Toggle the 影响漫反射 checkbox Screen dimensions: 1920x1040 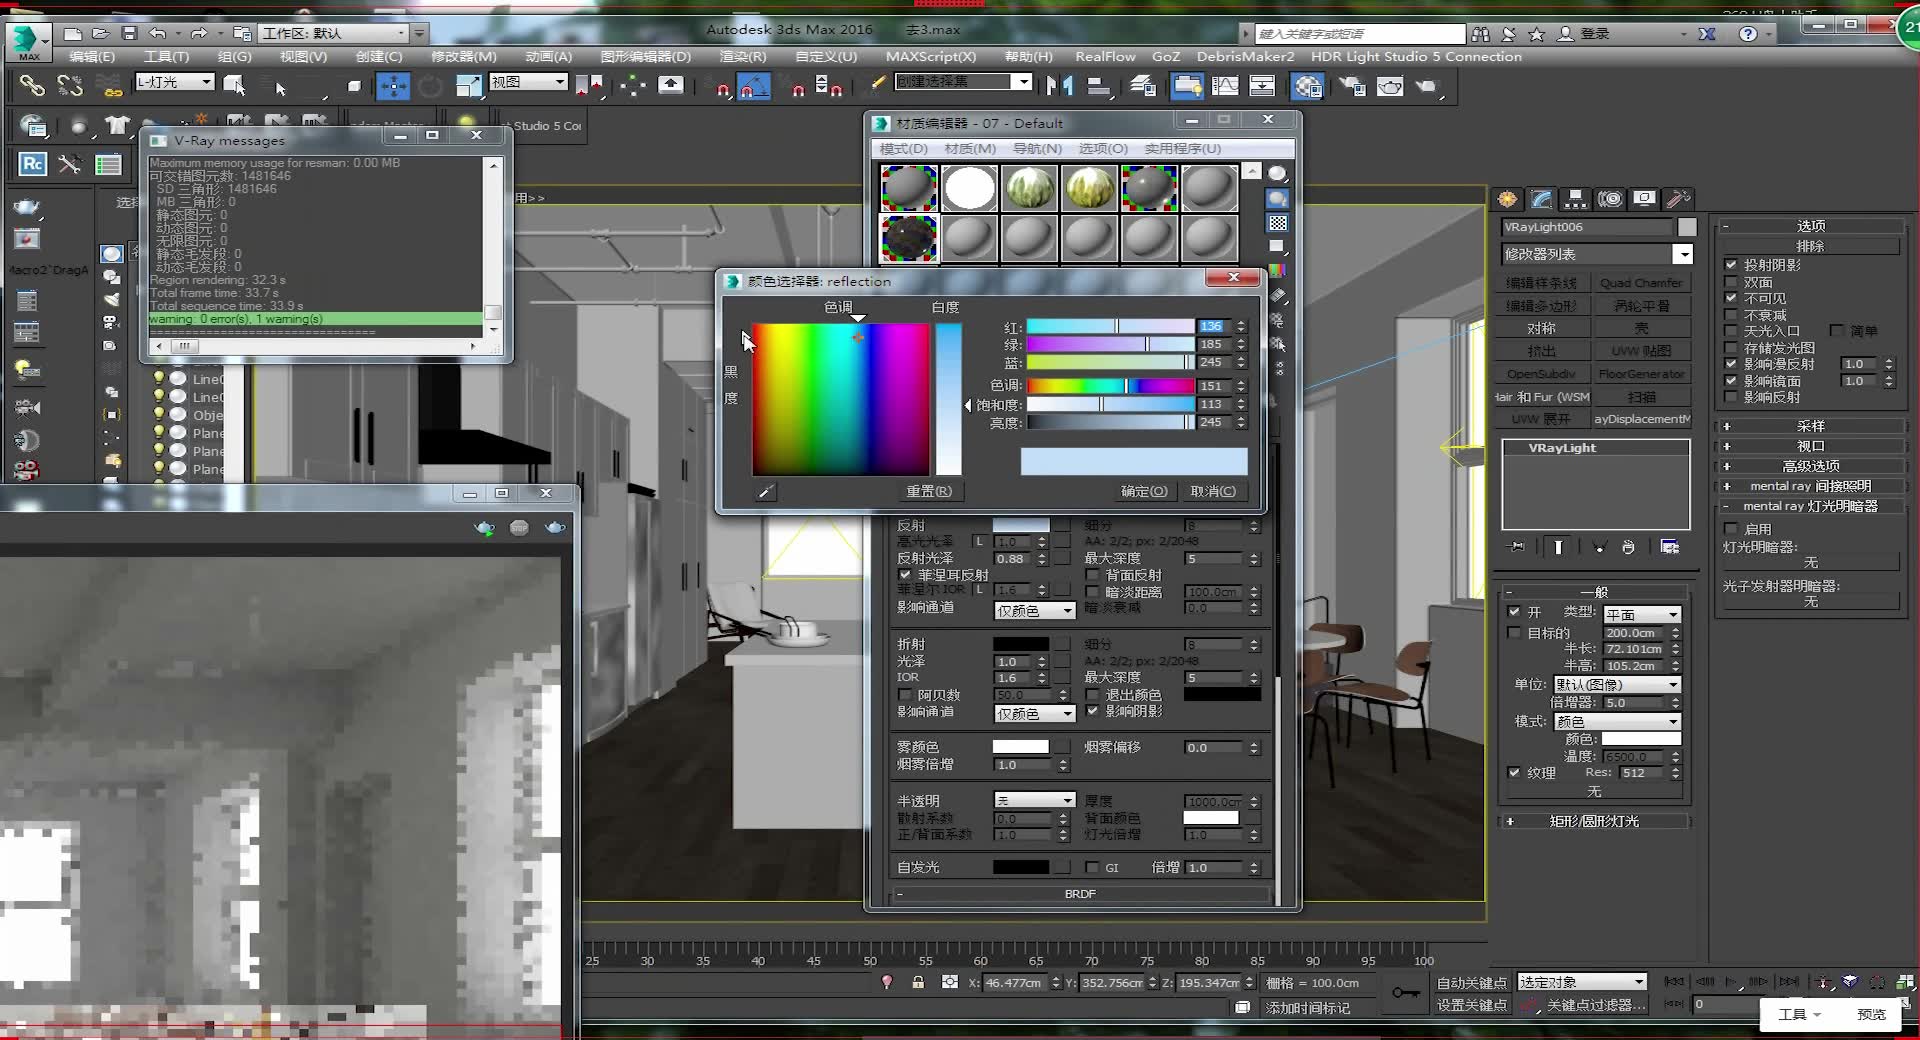point(1731,364)
